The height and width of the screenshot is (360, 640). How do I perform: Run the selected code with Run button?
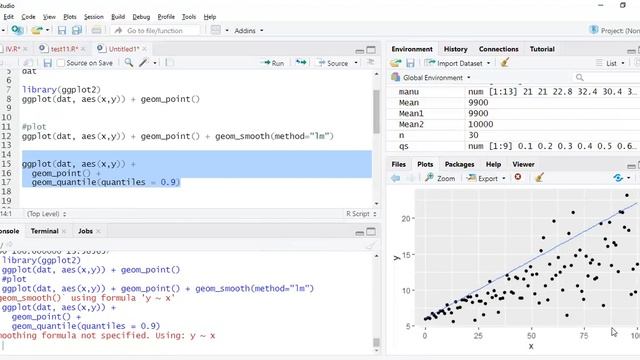[x=273, y=63]
